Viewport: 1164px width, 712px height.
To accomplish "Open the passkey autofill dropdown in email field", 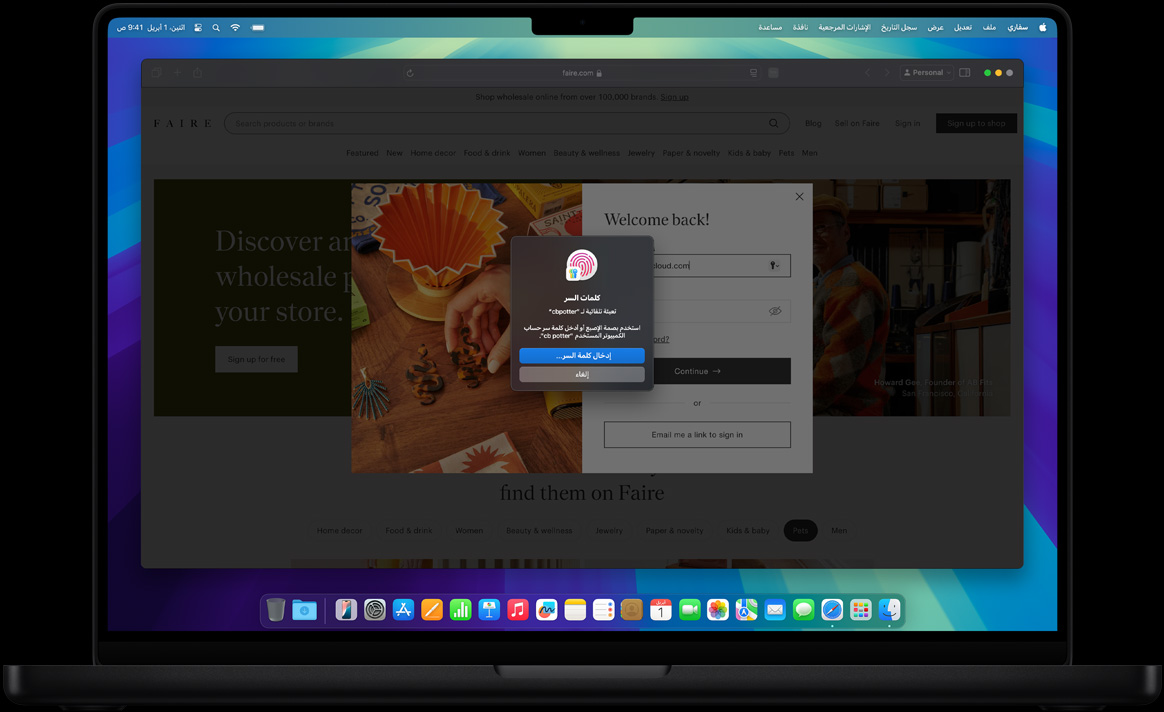I will [x=774, y=266].
